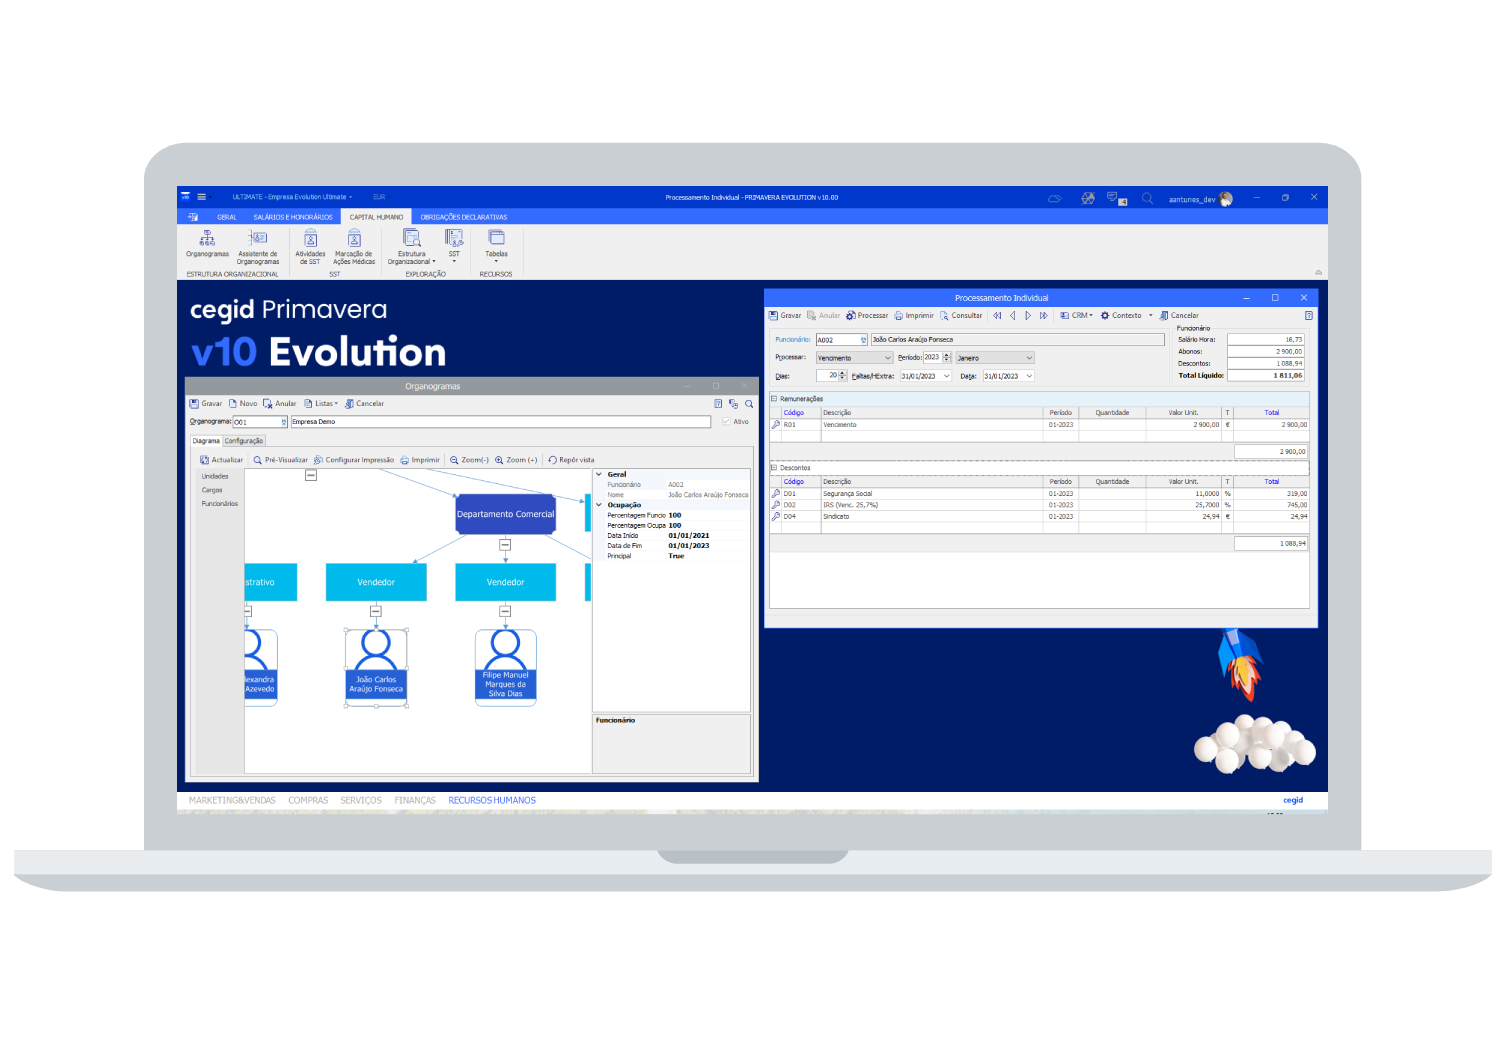Viewport: 1505px width, 1048px height.
Task: Click the Organograma code field O01
Action: coord(260,422)
